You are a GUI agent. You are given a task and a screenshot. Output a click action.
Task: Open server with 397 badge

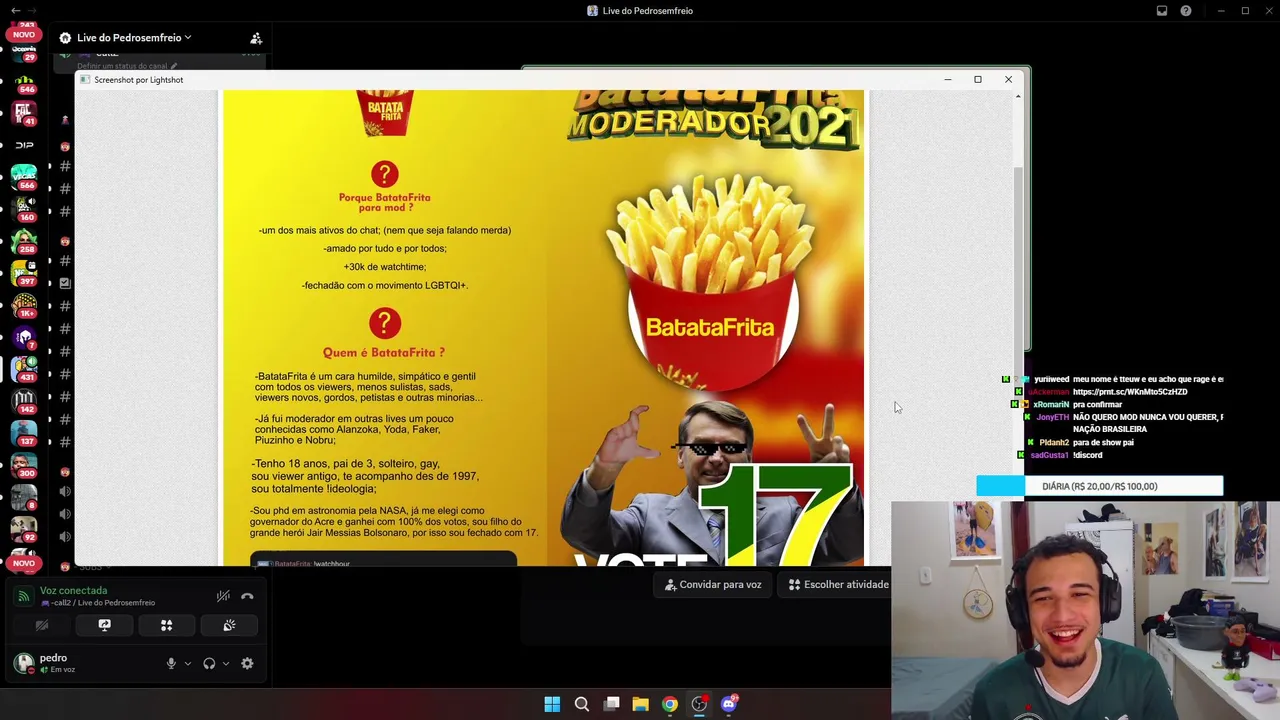tap(24, 273)
